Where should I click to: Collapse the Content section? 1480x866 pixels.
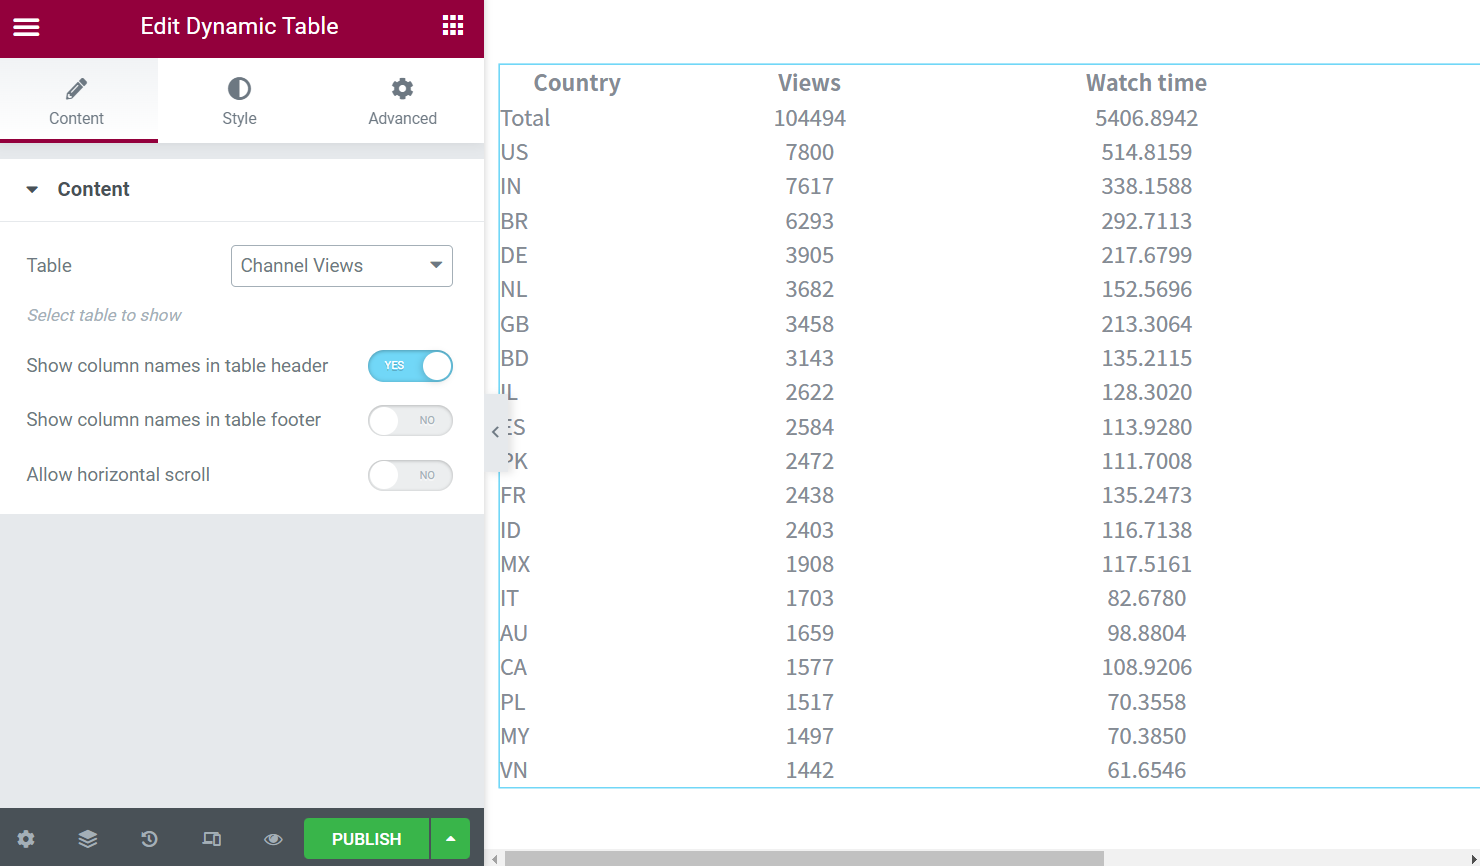tap(93, 189)
